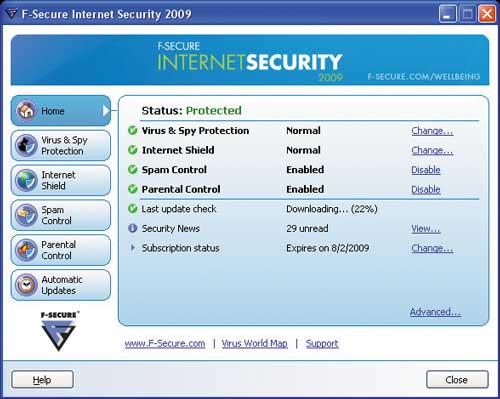This screenshot has height=399, width=500.
Task: Click the F-SECURE.COM/WELLBEING banner text
Action: [x=424, y=77]
